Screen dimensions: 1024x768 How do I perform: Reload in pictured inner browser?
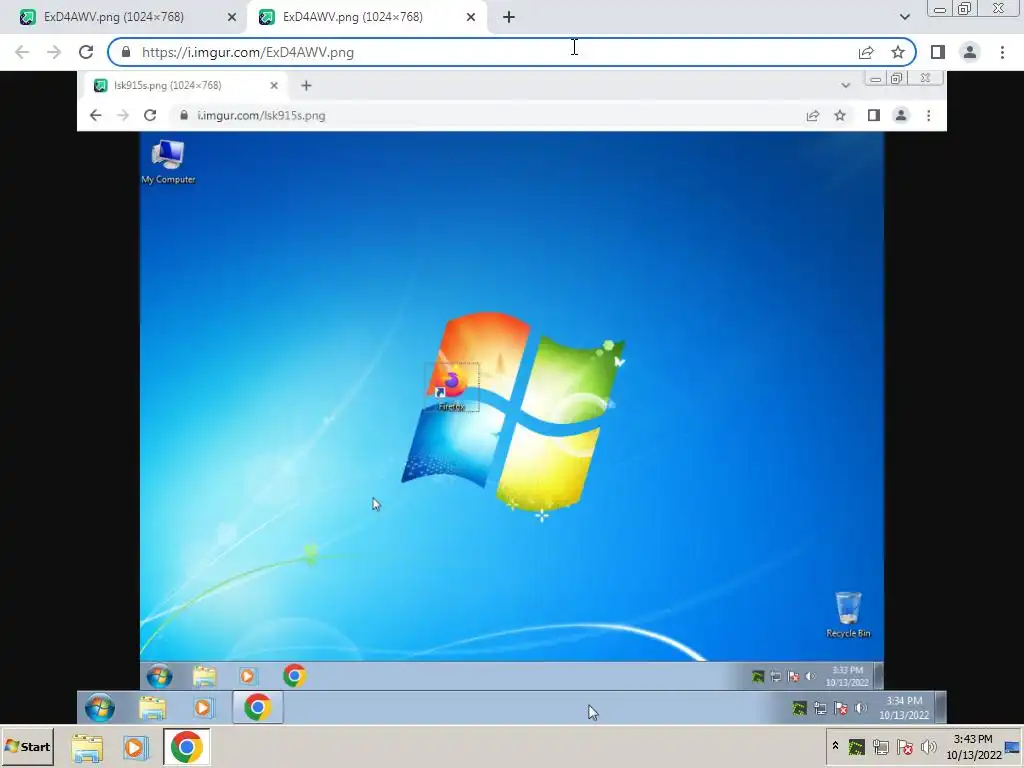(x=150, y=116)
